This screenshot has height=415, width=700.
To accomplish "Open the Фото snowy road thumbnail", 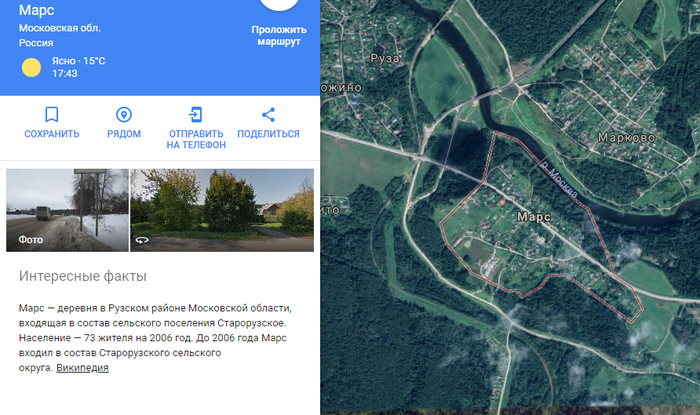I will [67, 210].
